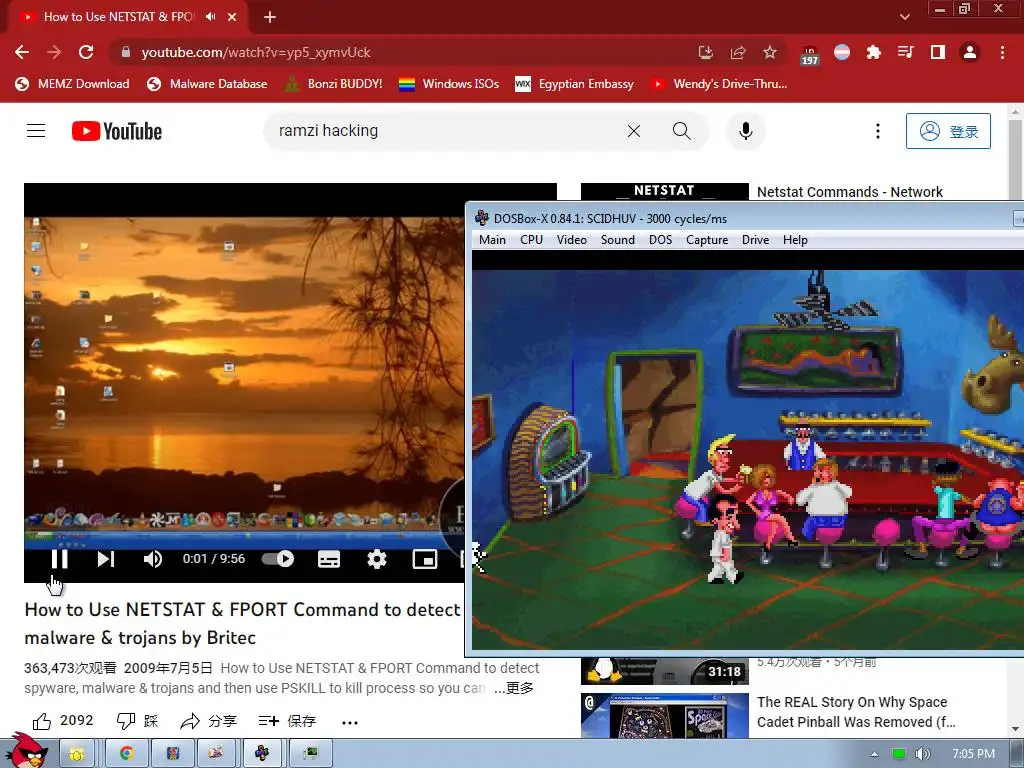1024x768 pixels.
Task: Open Bonzi BUDDY! bookmark
Action: click(x=334, y=84)
